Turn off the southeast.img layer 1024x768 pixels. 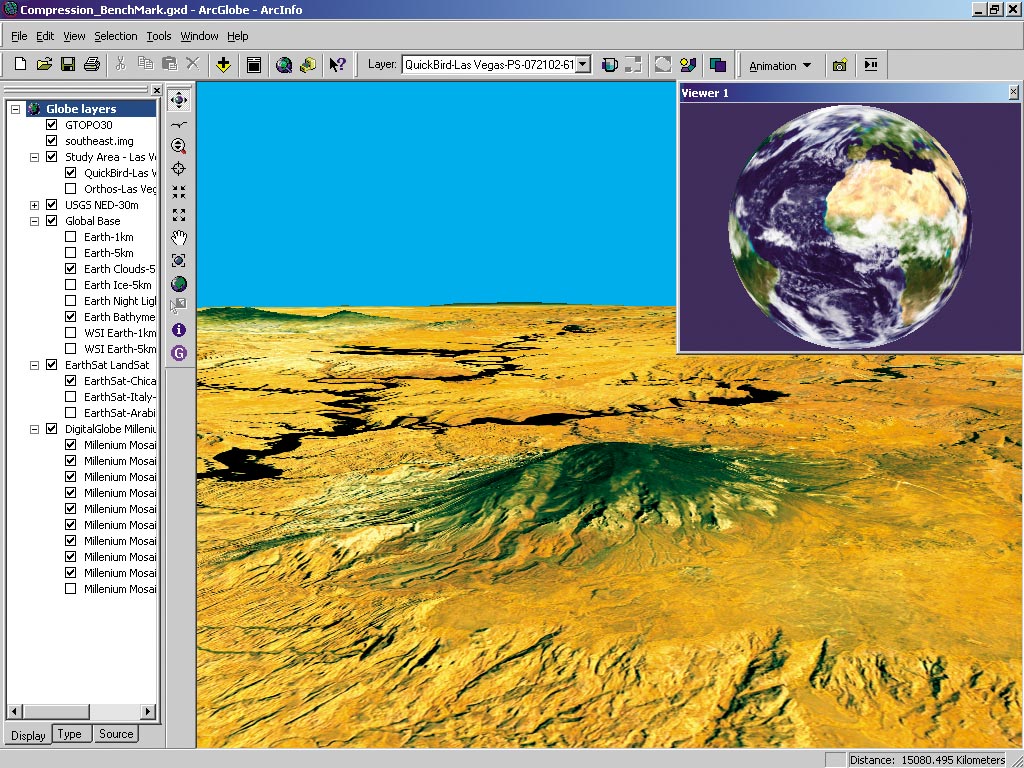52,141
